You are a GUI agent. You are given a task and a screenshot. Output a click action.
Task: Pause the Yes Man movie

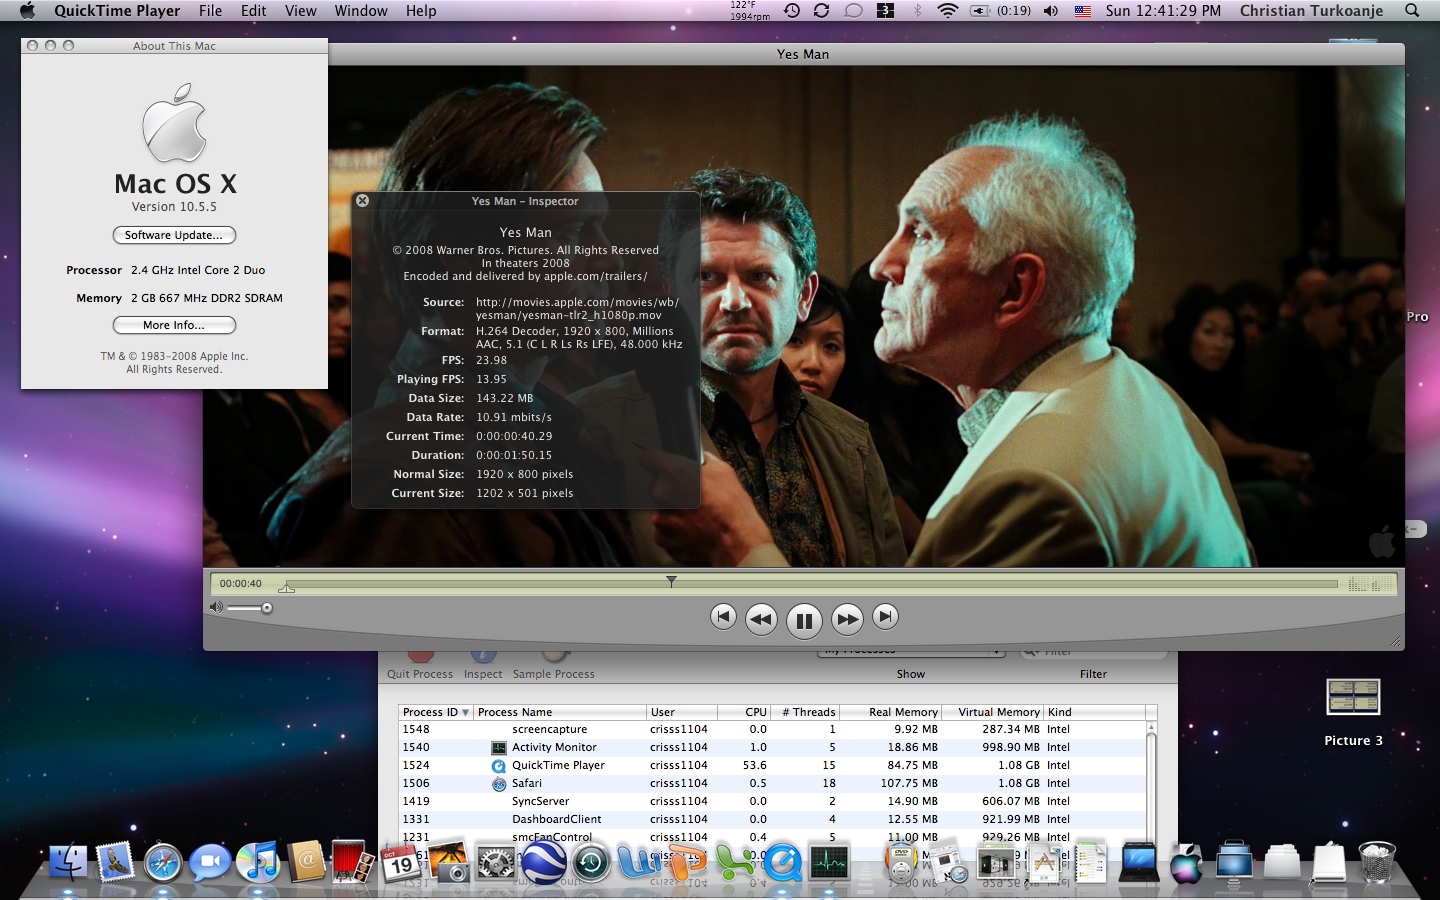[804, 621]
